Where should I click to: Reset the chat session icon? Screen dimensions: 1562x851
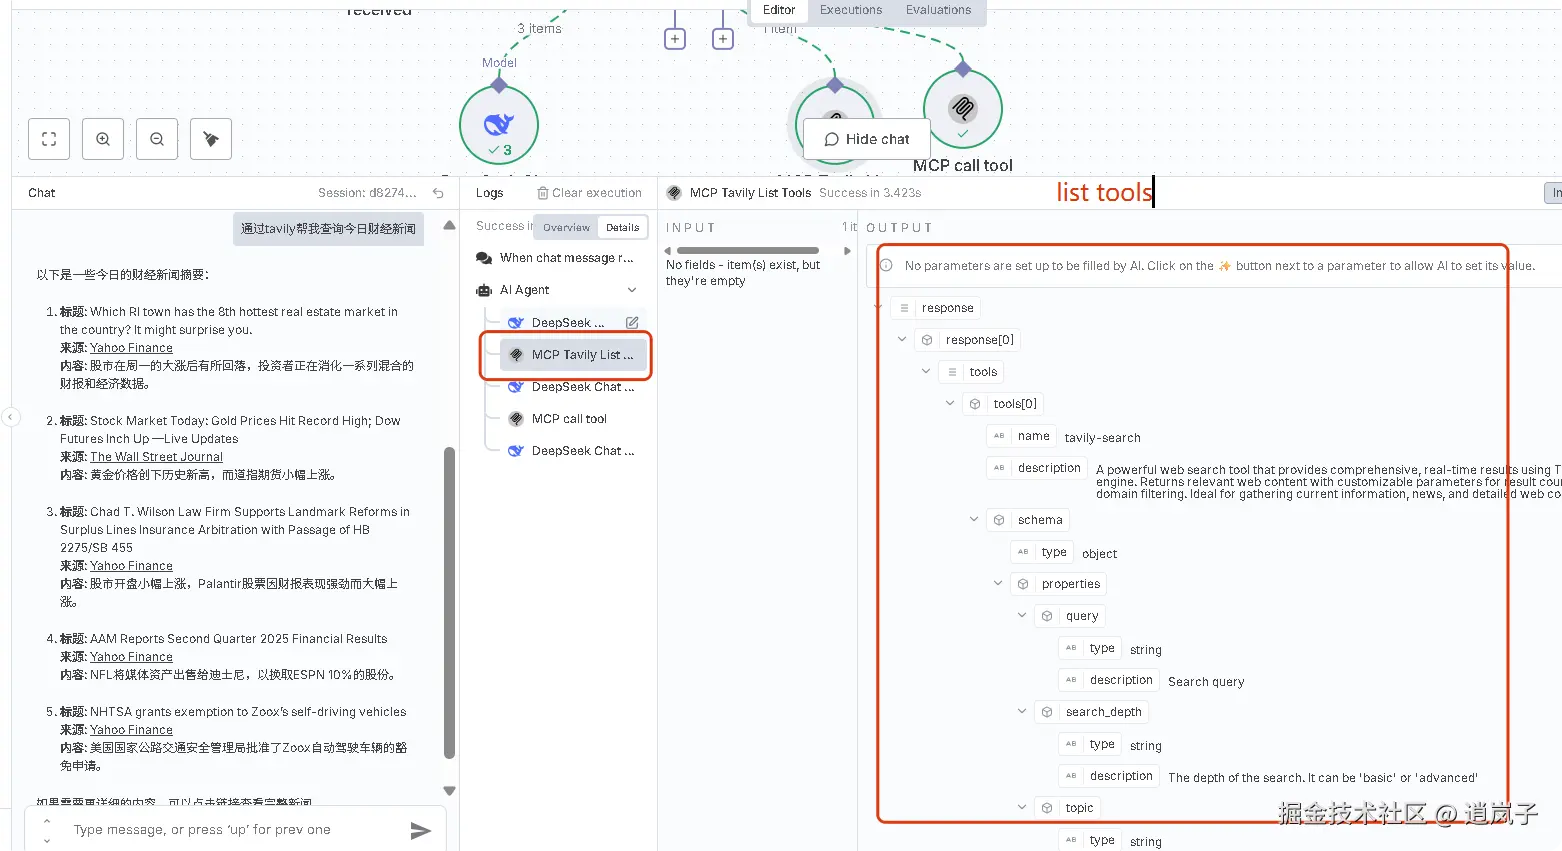[x=438, y=193]
